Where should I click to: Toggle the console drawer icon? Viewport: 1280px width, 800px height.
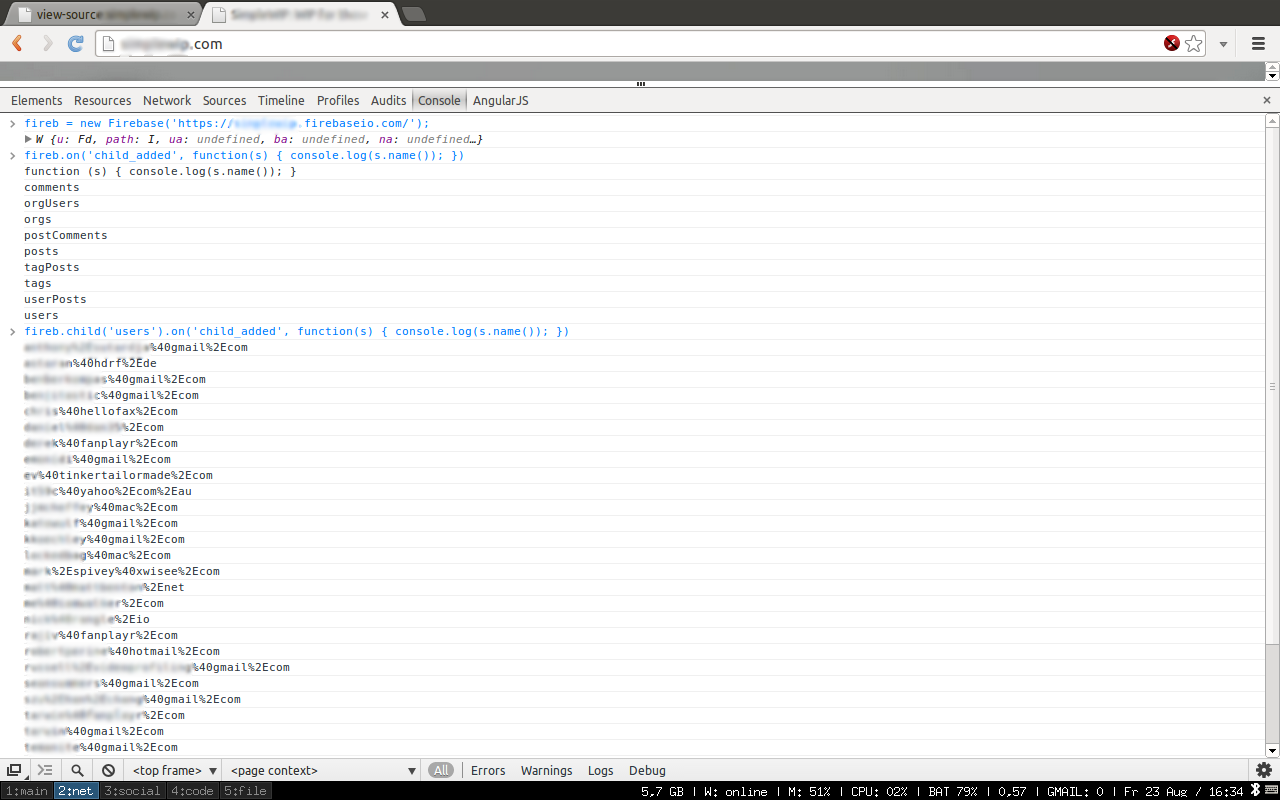click(x=45, y=770)
